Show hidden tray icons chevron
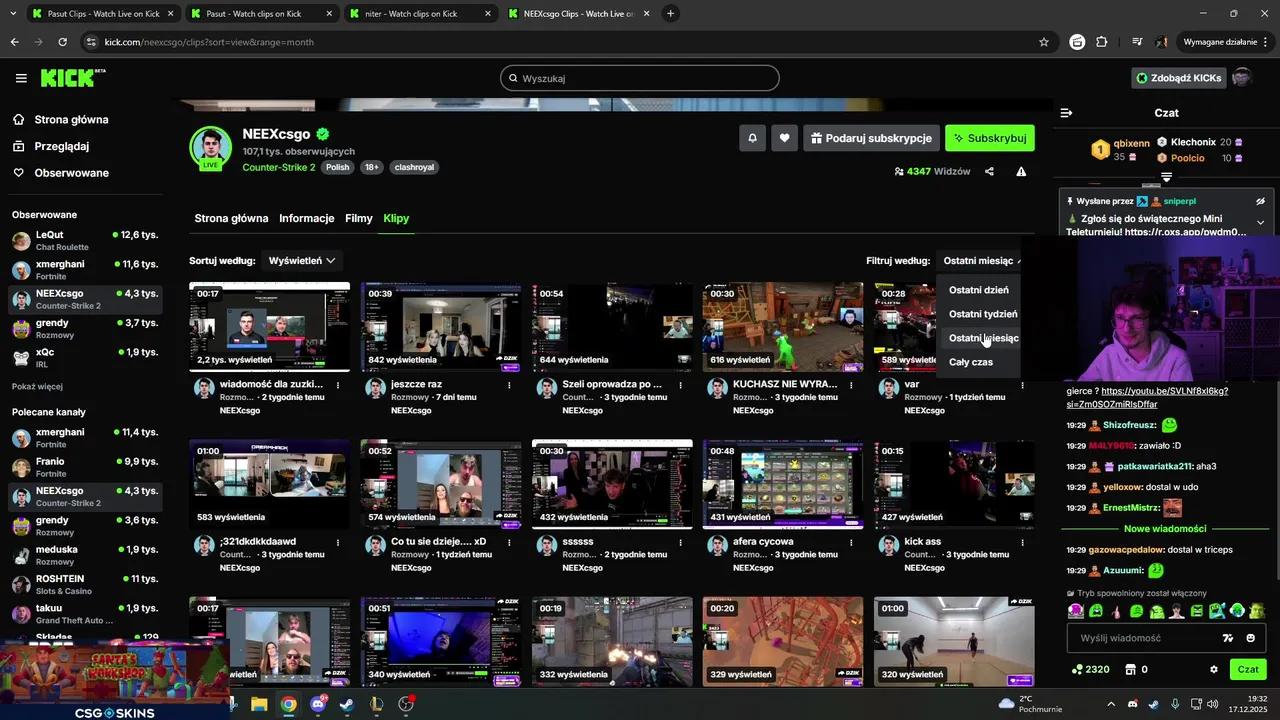 (x=1113, y=704)
